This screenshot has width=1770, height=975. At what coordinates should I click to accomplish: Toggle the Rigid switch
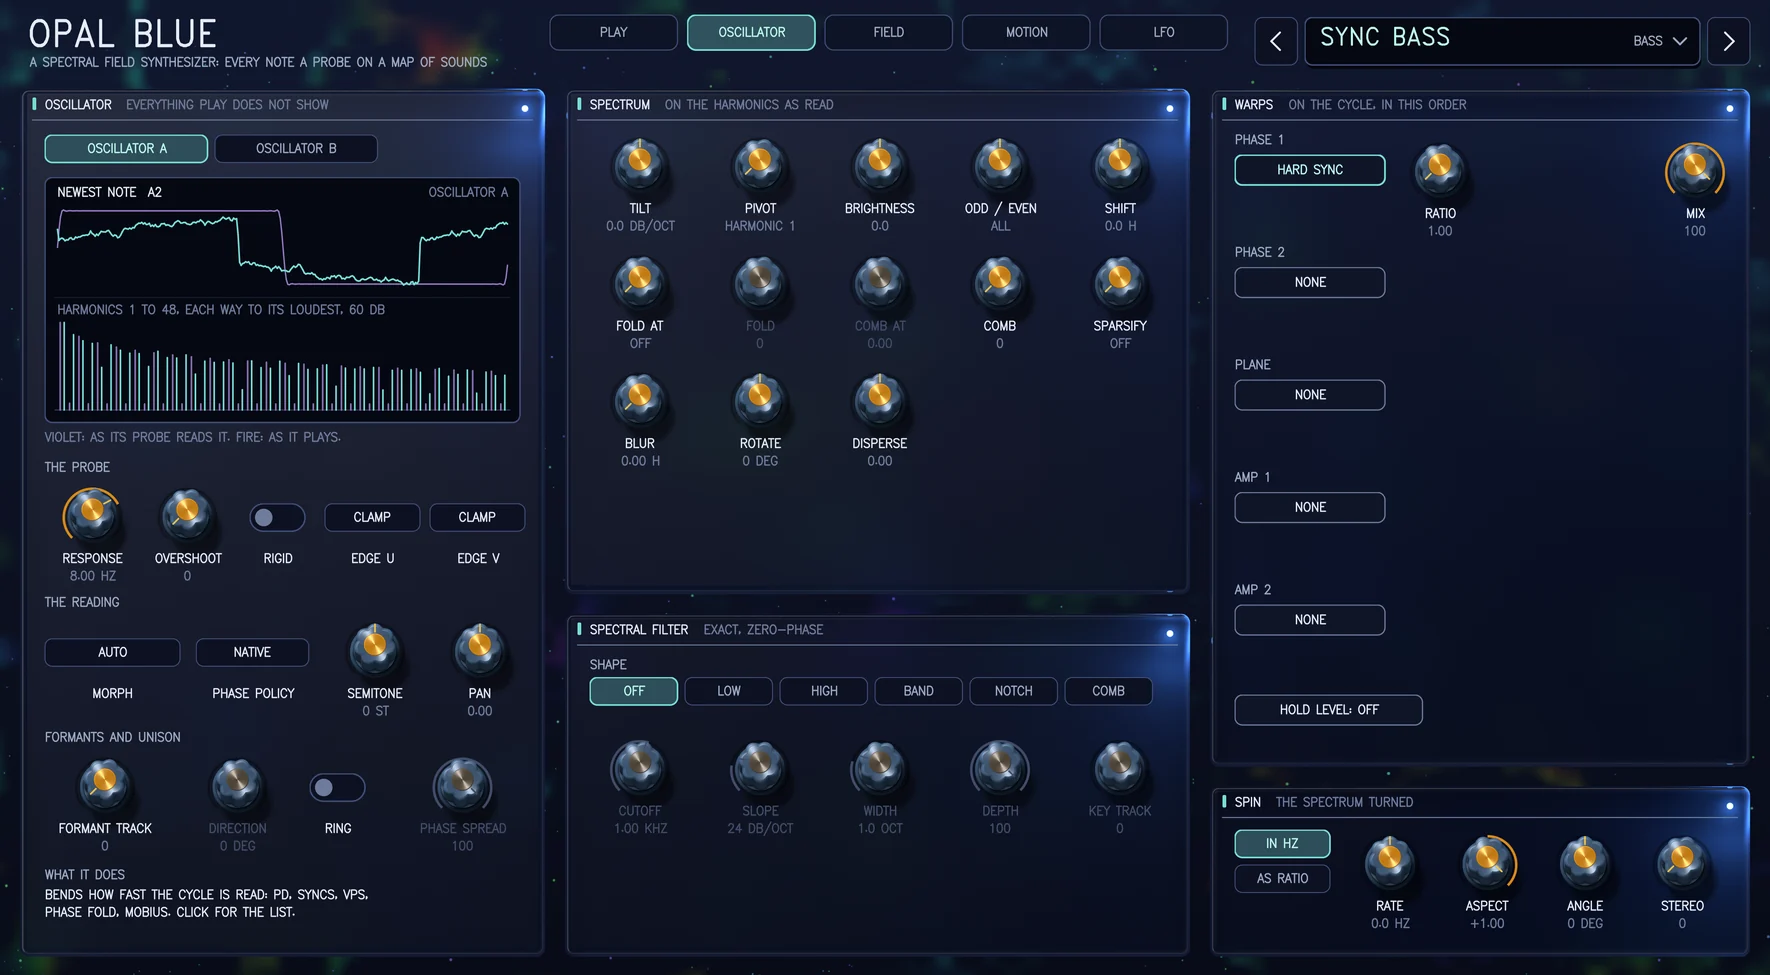coord(277,517)
